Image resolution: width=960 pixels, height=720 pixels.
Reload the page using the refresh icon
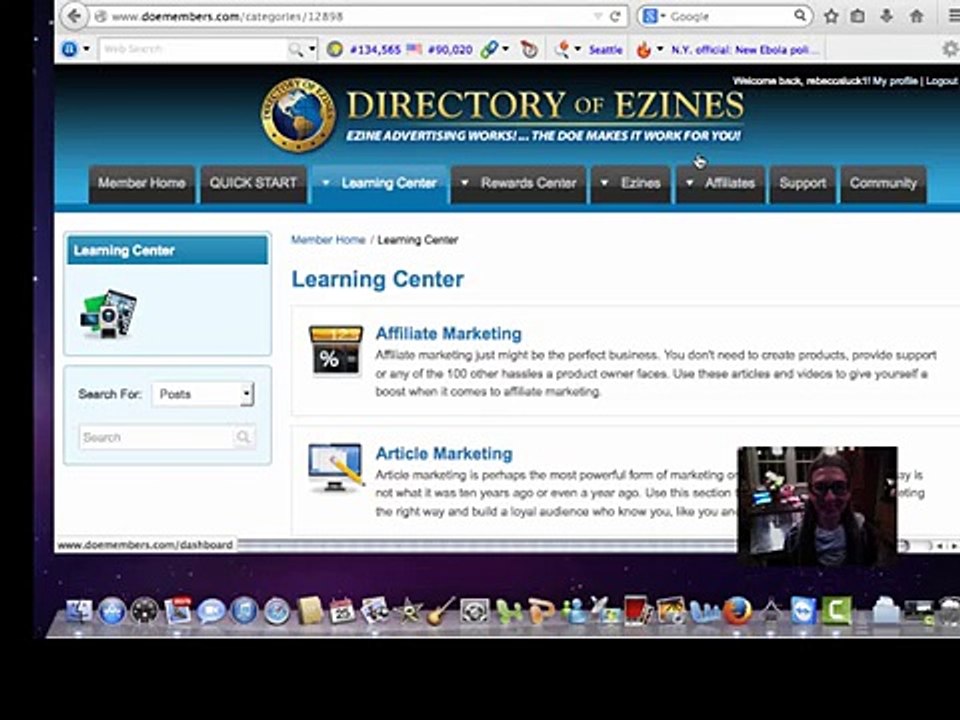pos(615,17)
